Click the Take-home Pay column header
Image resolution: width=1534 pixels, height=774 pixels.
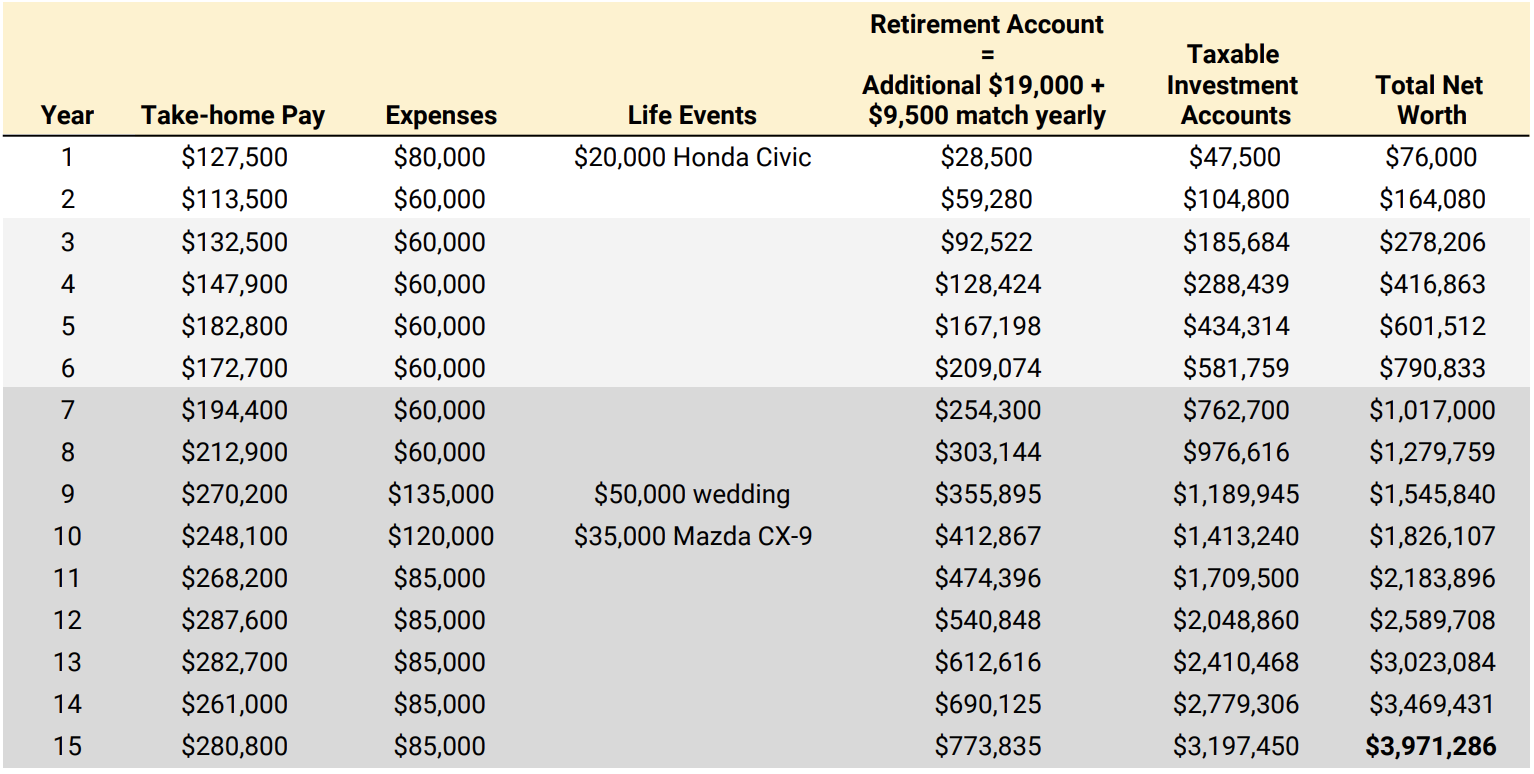[x=233, y=115]
